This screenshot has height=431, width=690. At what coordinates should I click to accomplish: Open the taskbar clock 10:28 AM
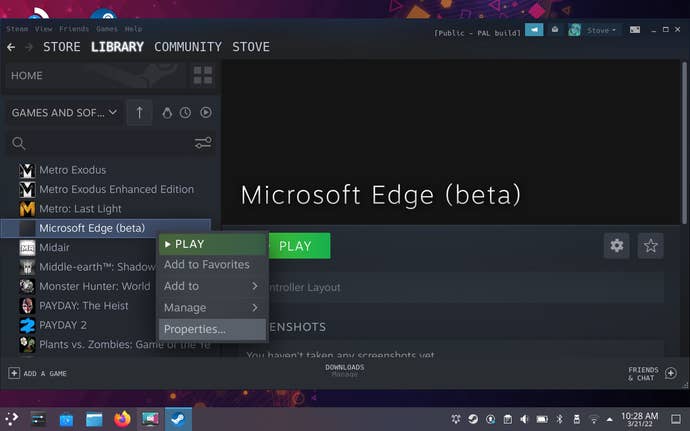coord(639,419)
